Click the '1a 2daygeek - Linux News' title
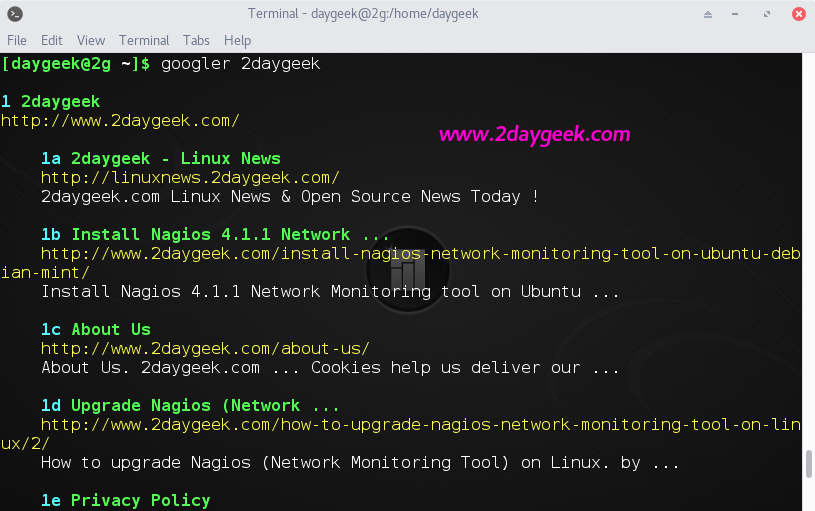The width and height of the screenshot is (815, 511). pos(161,159)
